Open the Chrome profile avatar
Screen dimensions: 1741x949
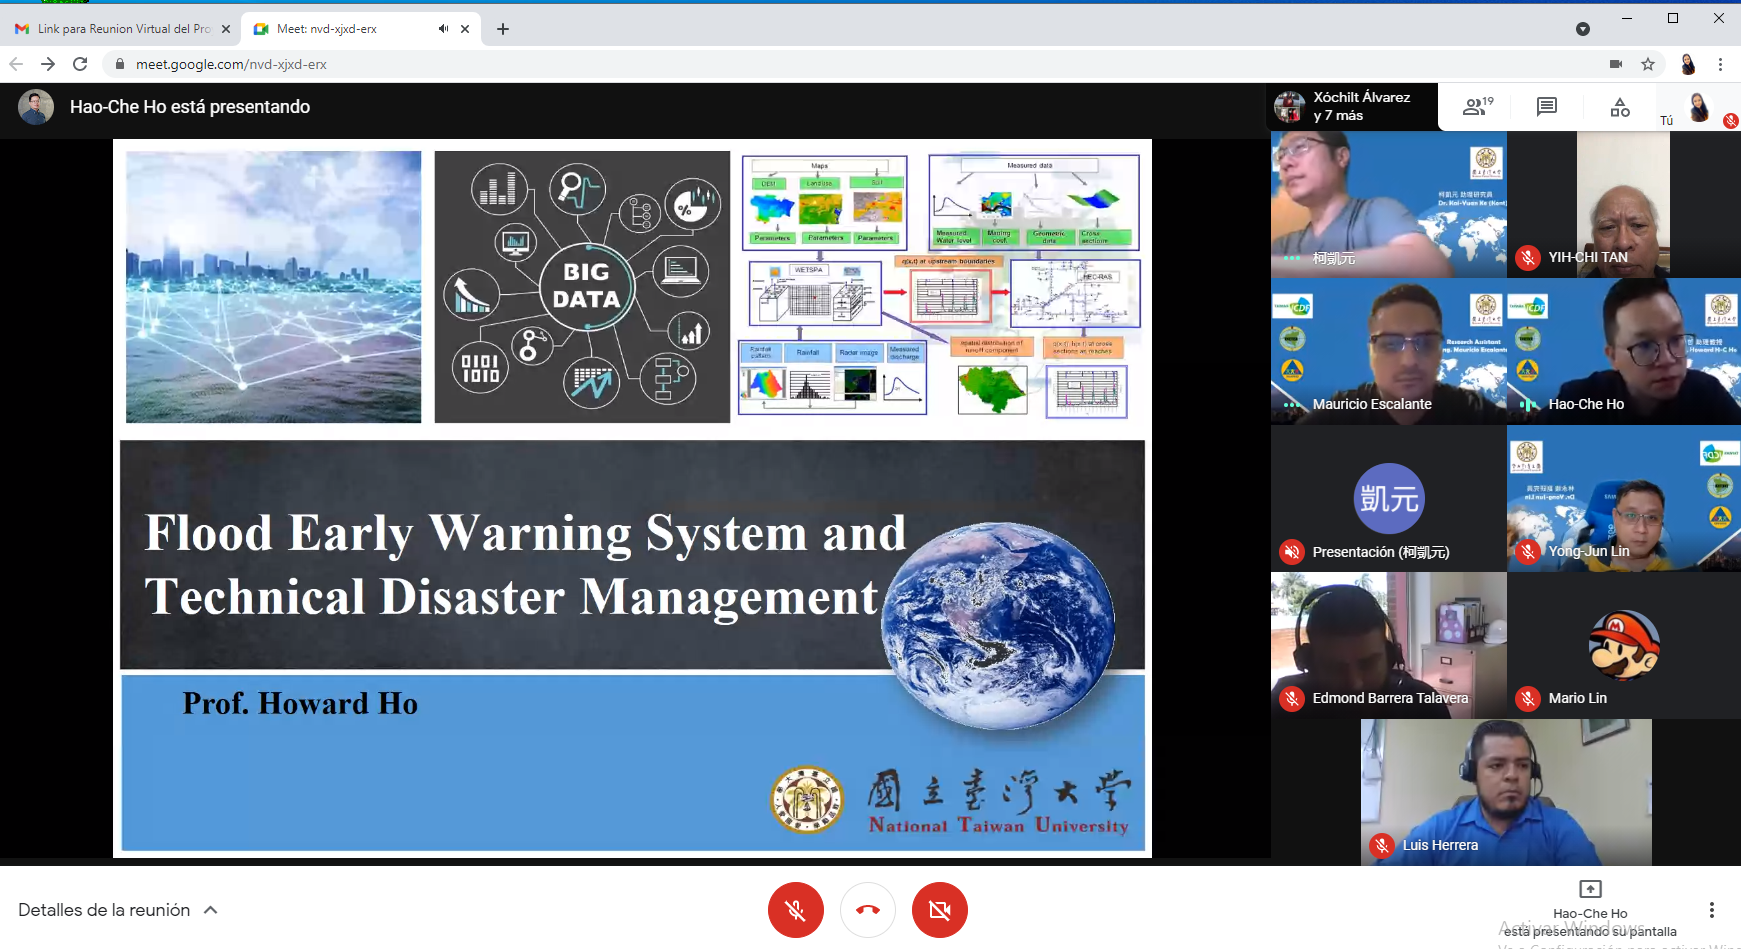pos(1688,64)
